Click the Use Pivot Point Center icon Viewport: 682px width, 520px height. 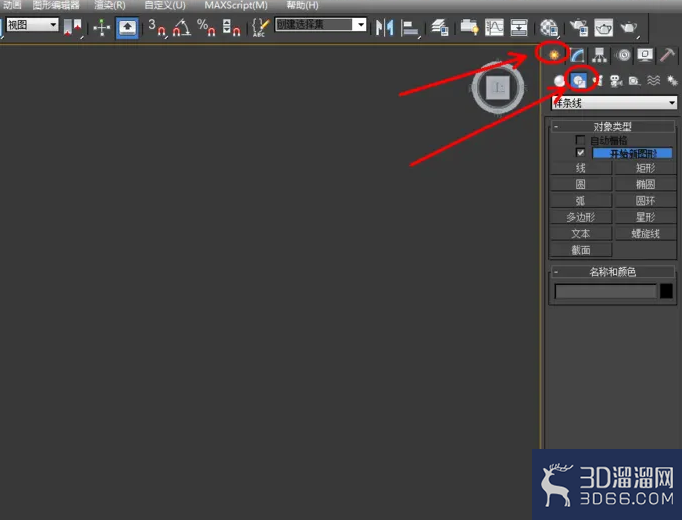[x=73, y=27]
